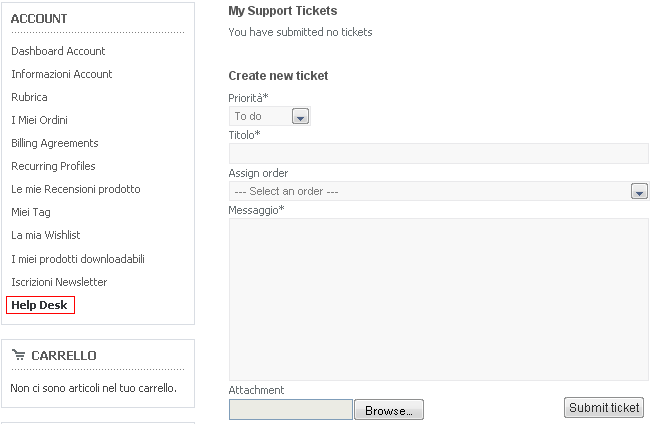Viewport: 652px width, 424px height.
Task: Open Billing Agreements section
Action: click(x=55, y=143)
